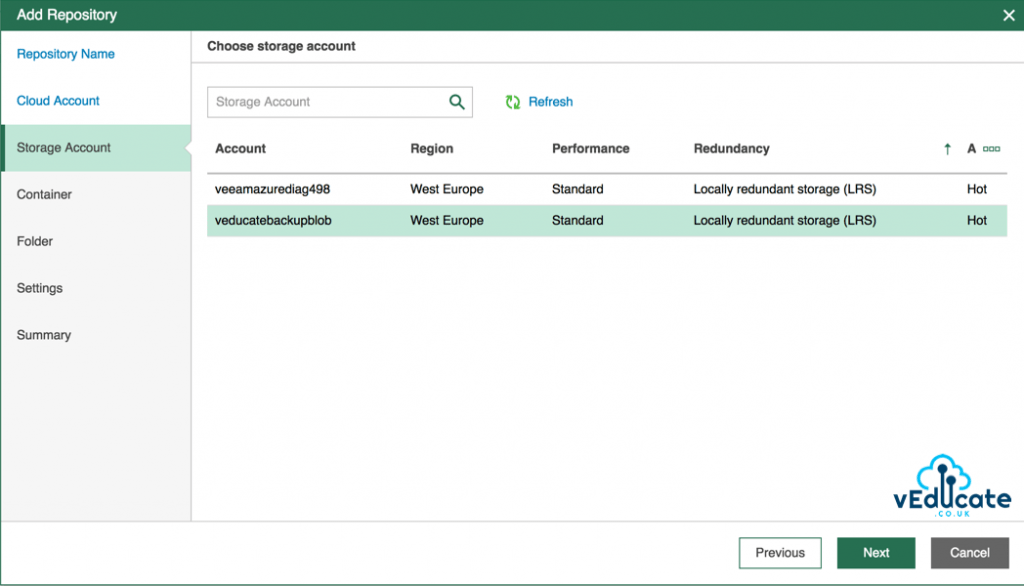
Task: Switch to the Container step
Action: click(45, 194)
